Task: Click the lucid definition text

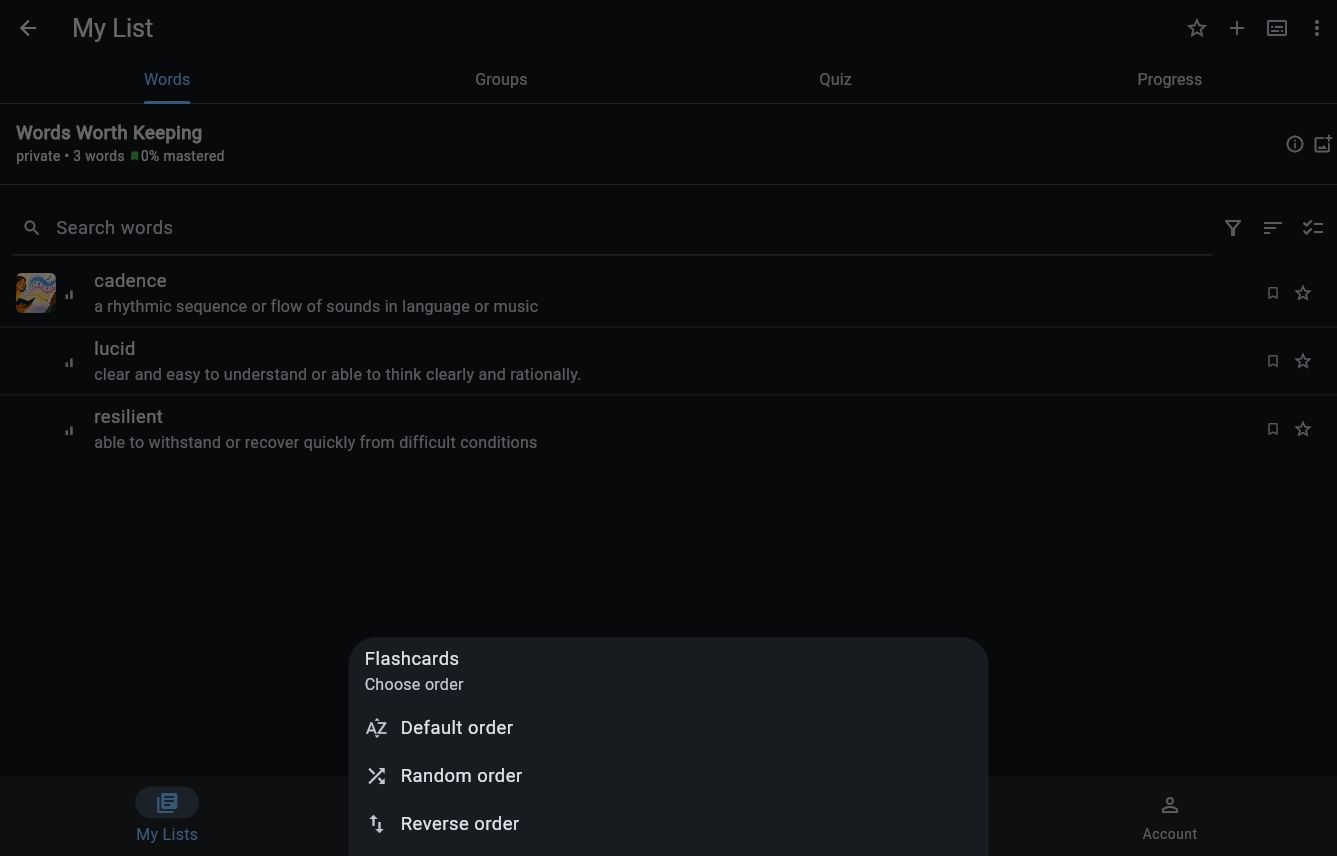Action: pos(337,374)
